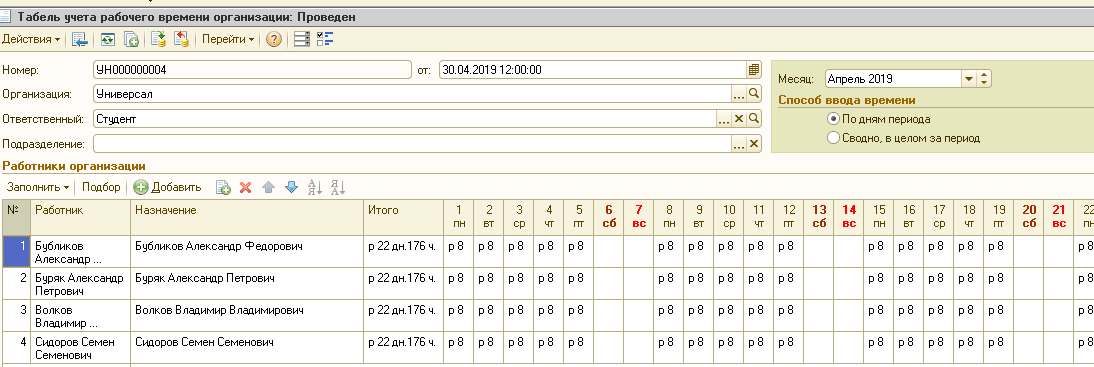
Task: Open help with the question mark icon
Action: 274,40
